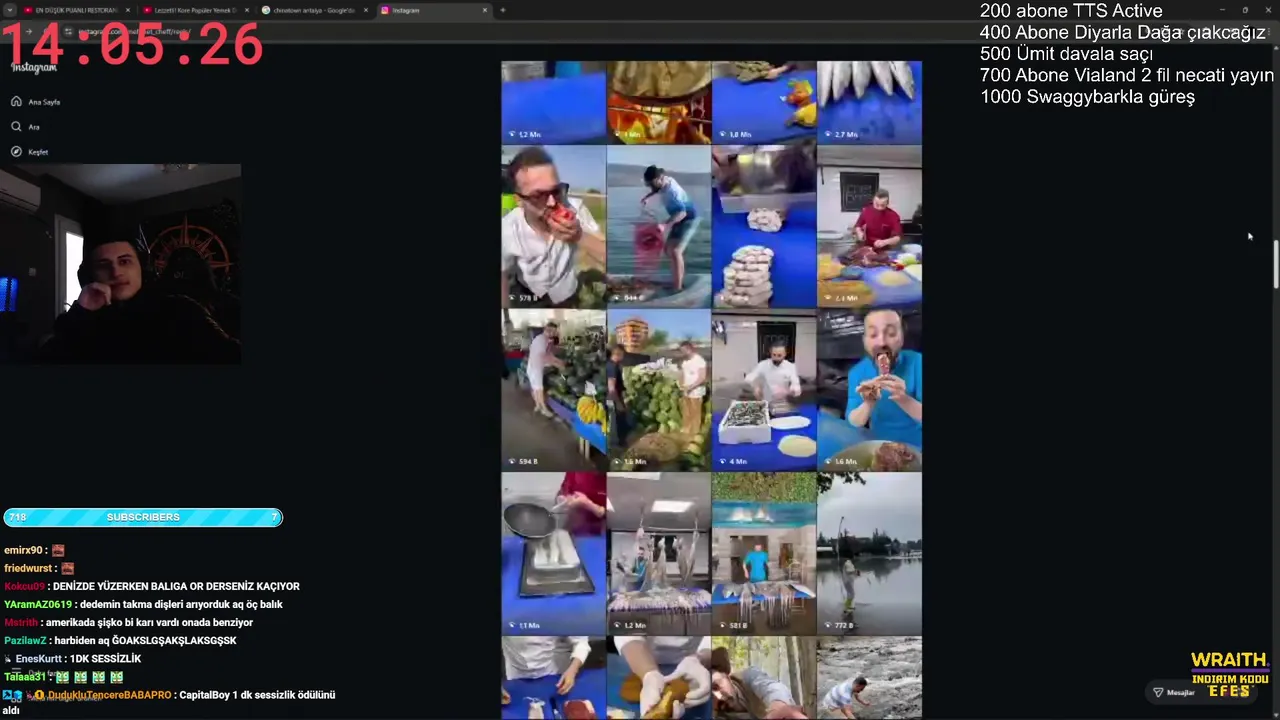Image resolution: width=1280 pixels, height=720 pixels.
Task: Click PazilawZ's 'harbiden aq' chat message
Action: 120,640
